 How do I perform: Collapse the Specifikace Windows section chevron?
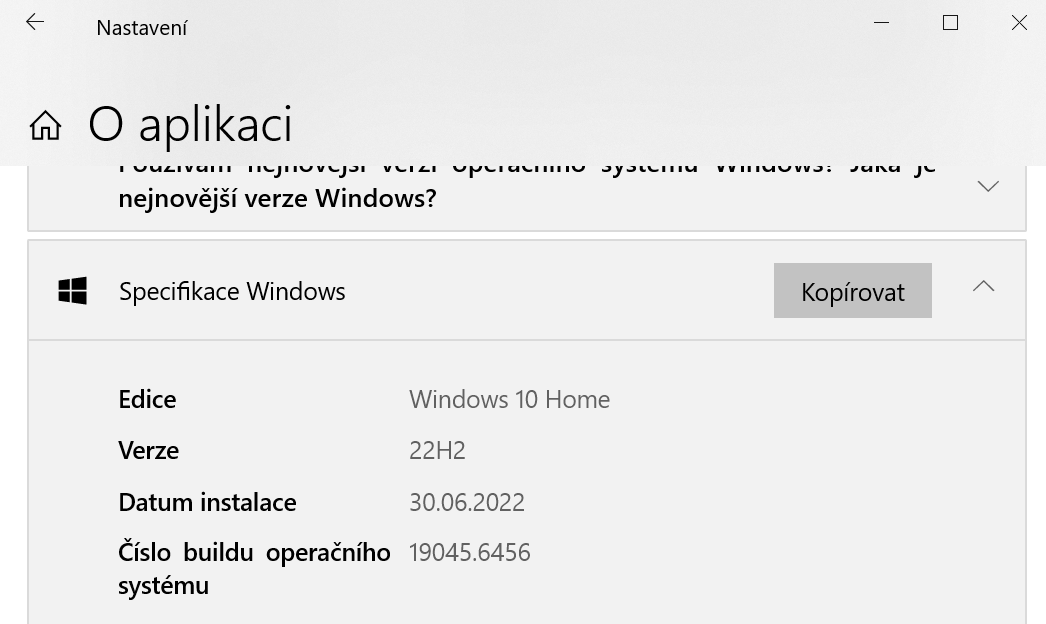coord(983,287)
